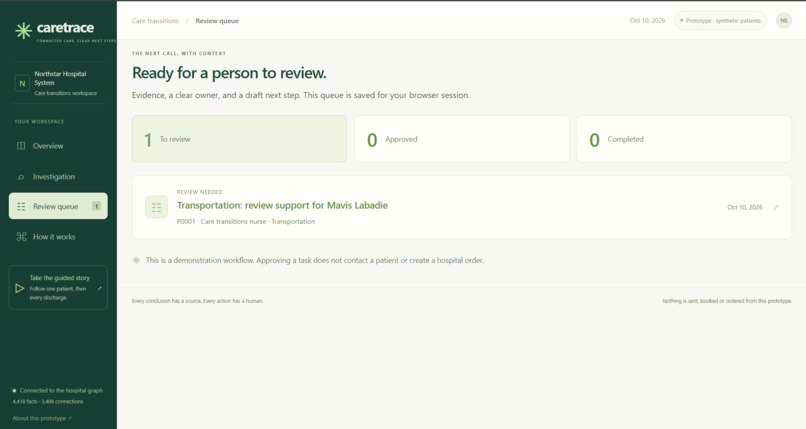Select Review queue in the sidebar
Image resolution: width=806 pixels, height=429 pixels.
(58, 206)
